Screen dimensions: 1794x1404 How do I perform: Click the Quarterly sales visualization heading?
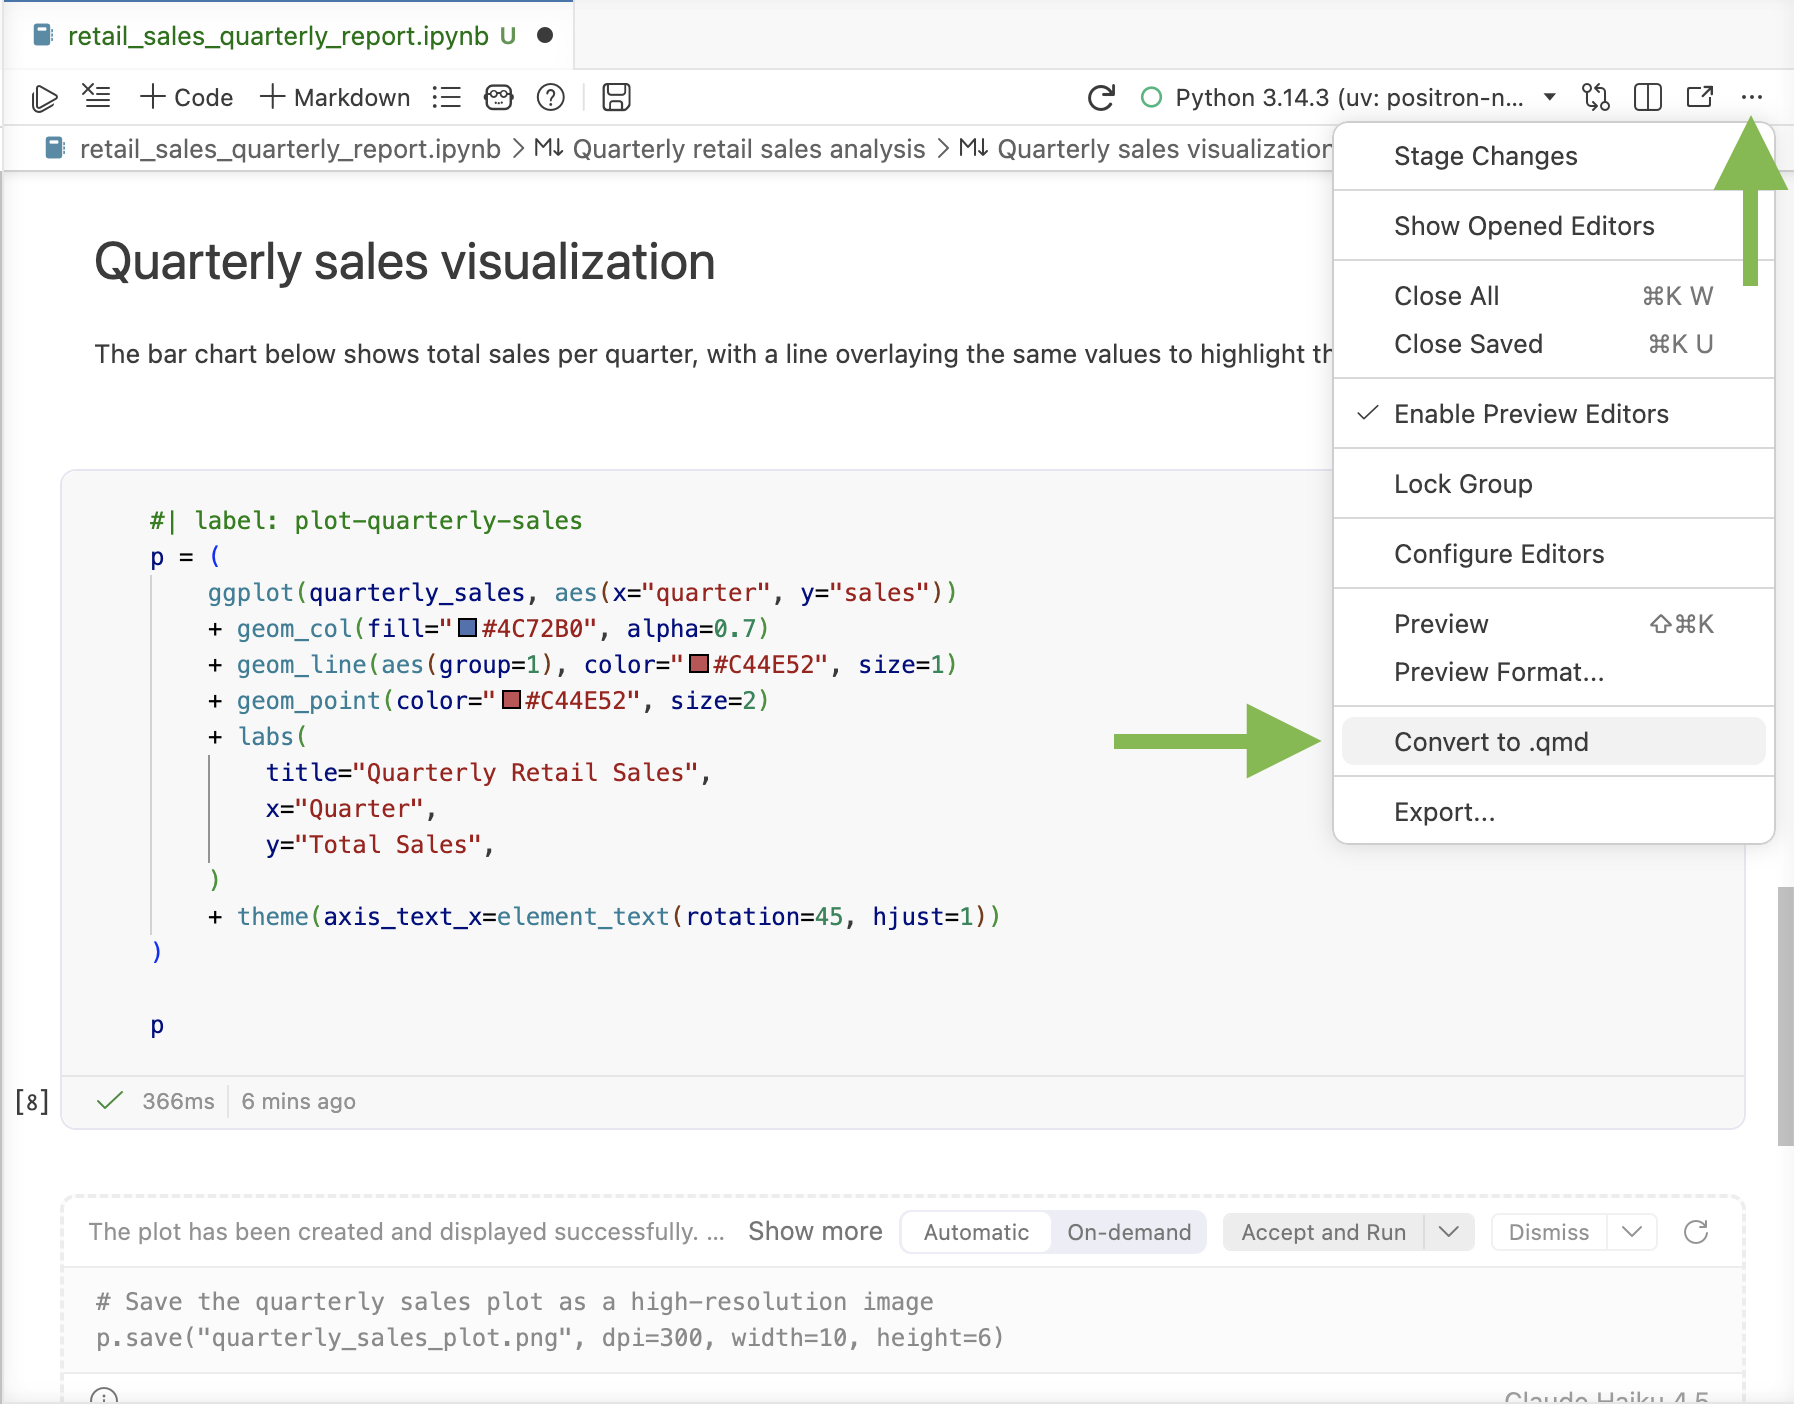click(405, 263)
